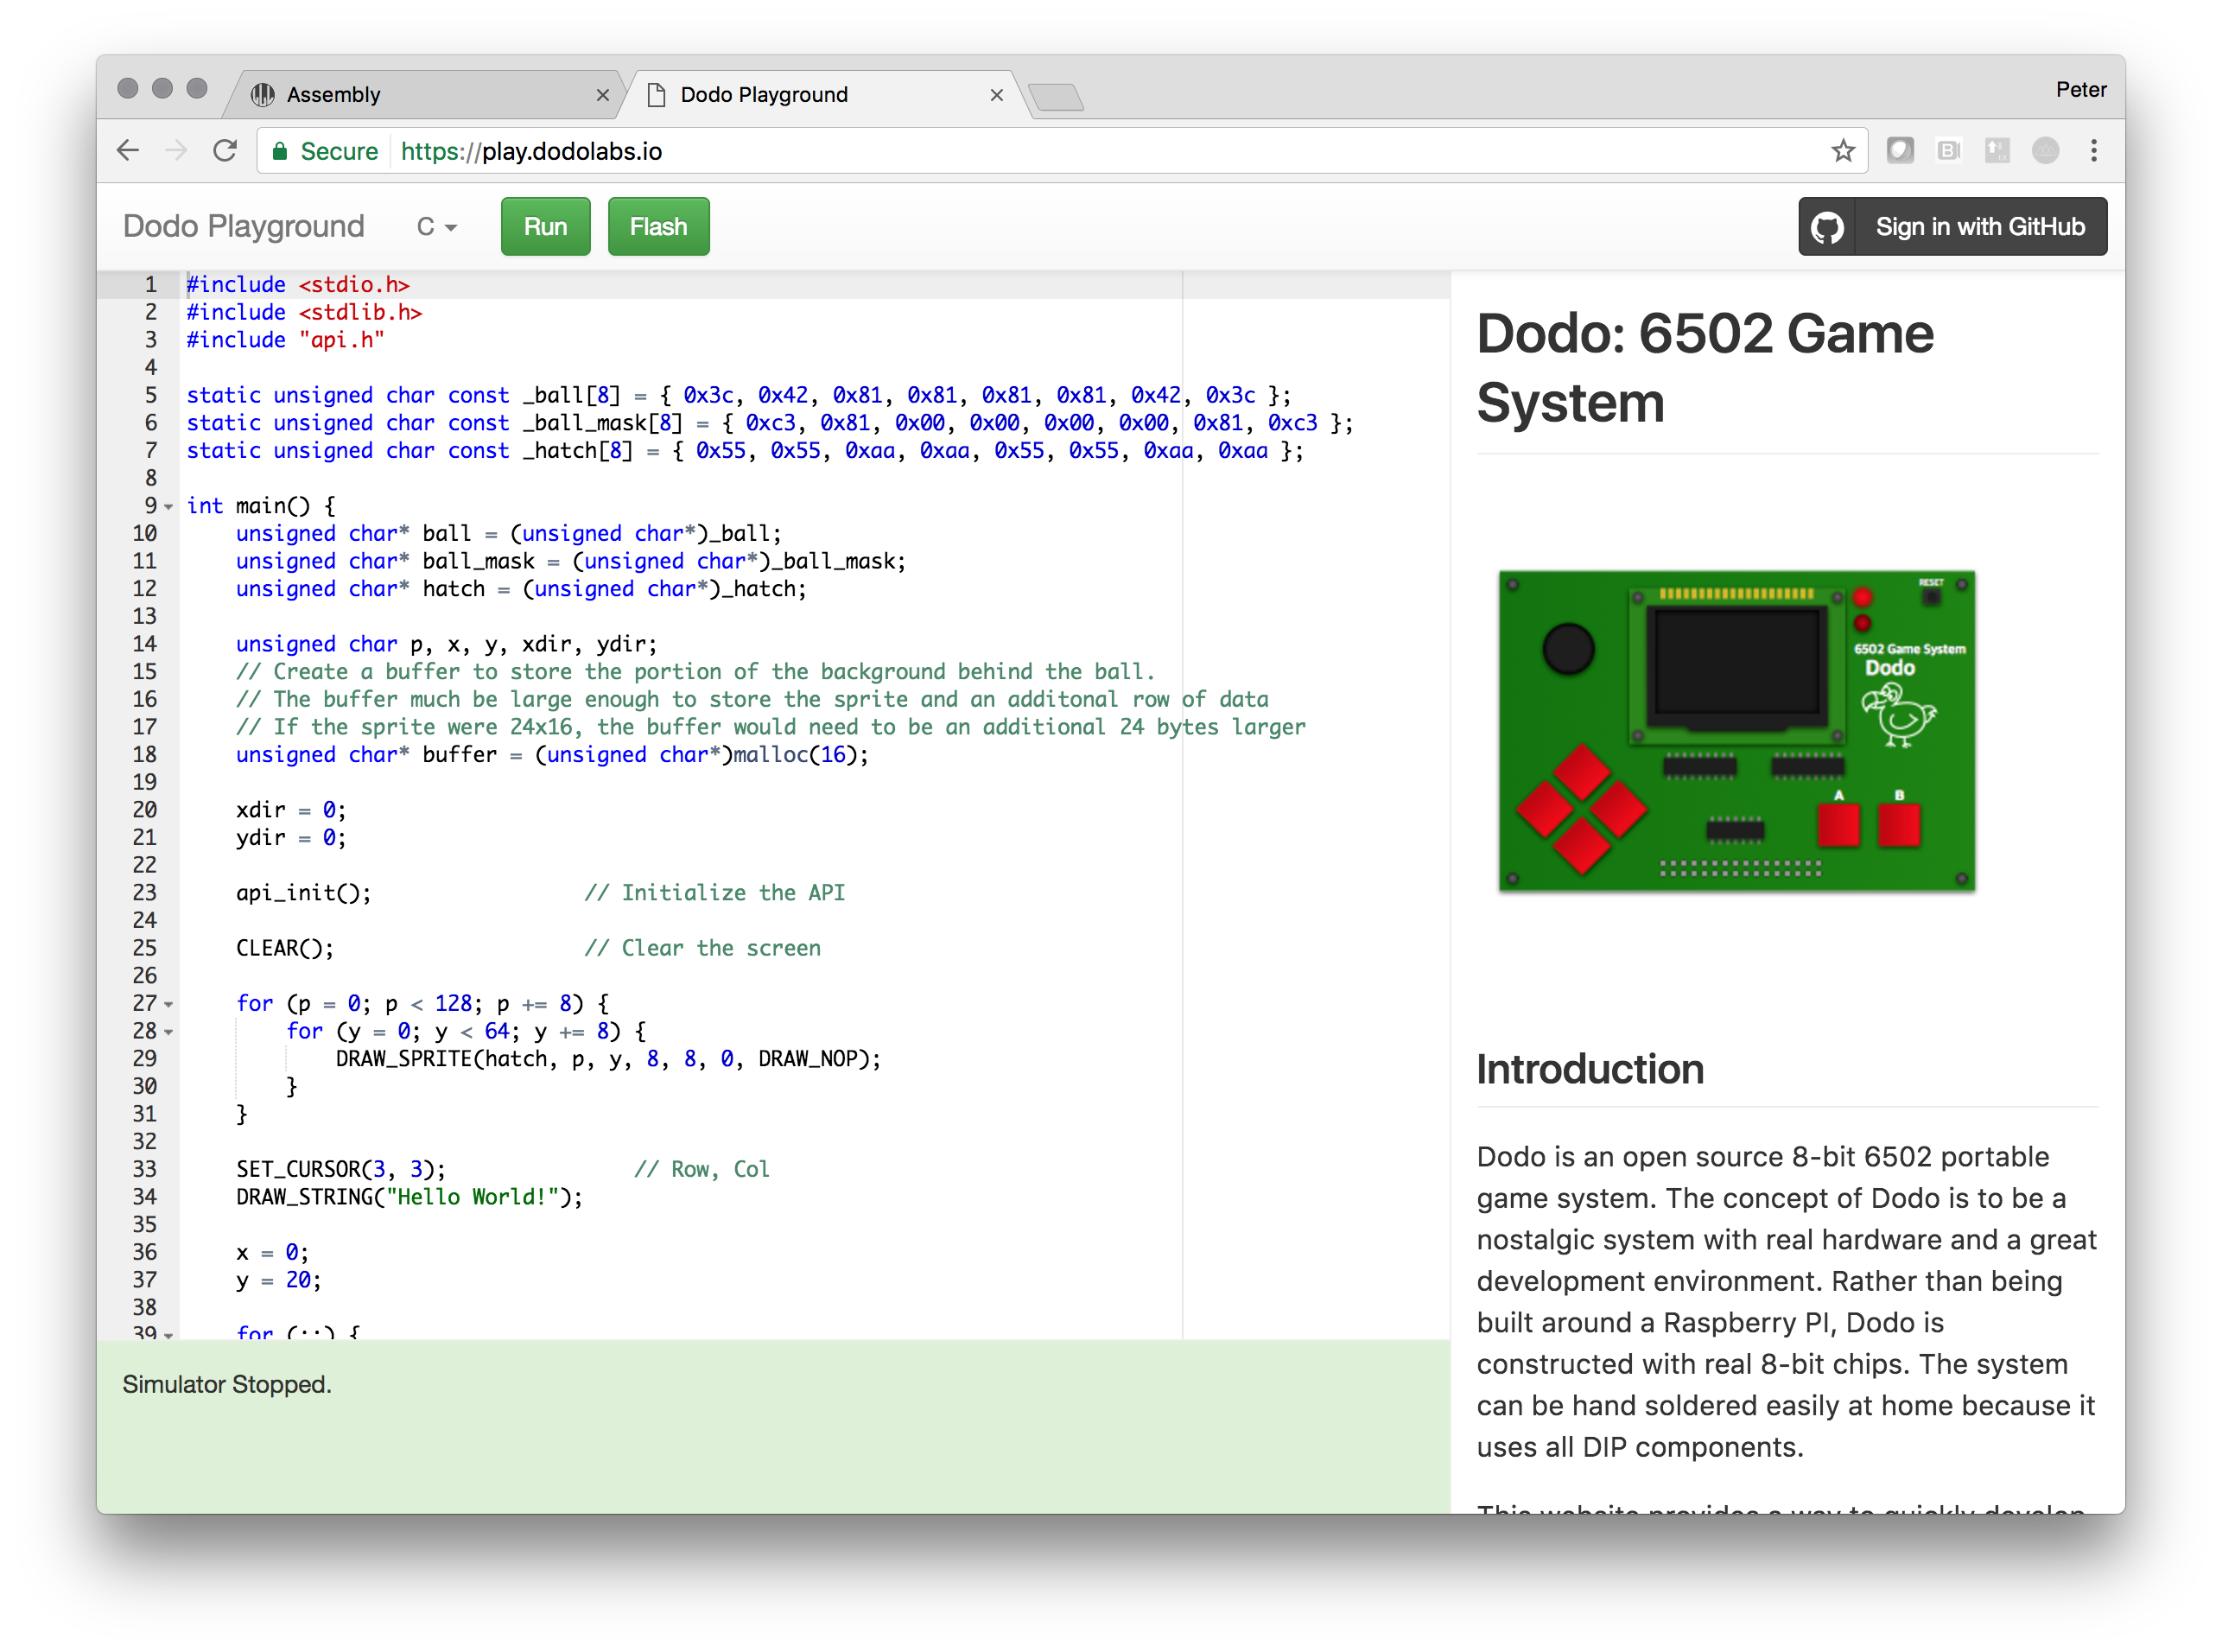This screenshot has width=2222, height=1652.
Task: Click the browser forward arrow
Action: pos(176,151)
